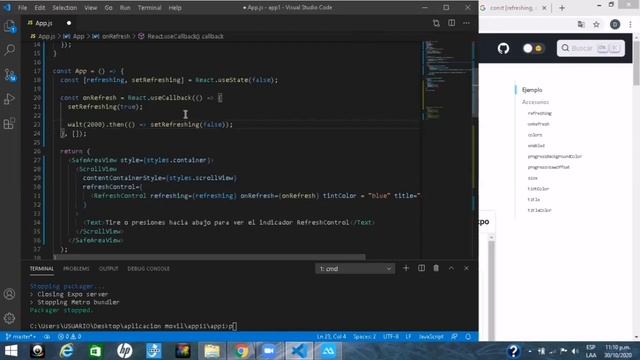Split the editor to the right
Screen dimensions: 640x360
(x=451, y=23)
